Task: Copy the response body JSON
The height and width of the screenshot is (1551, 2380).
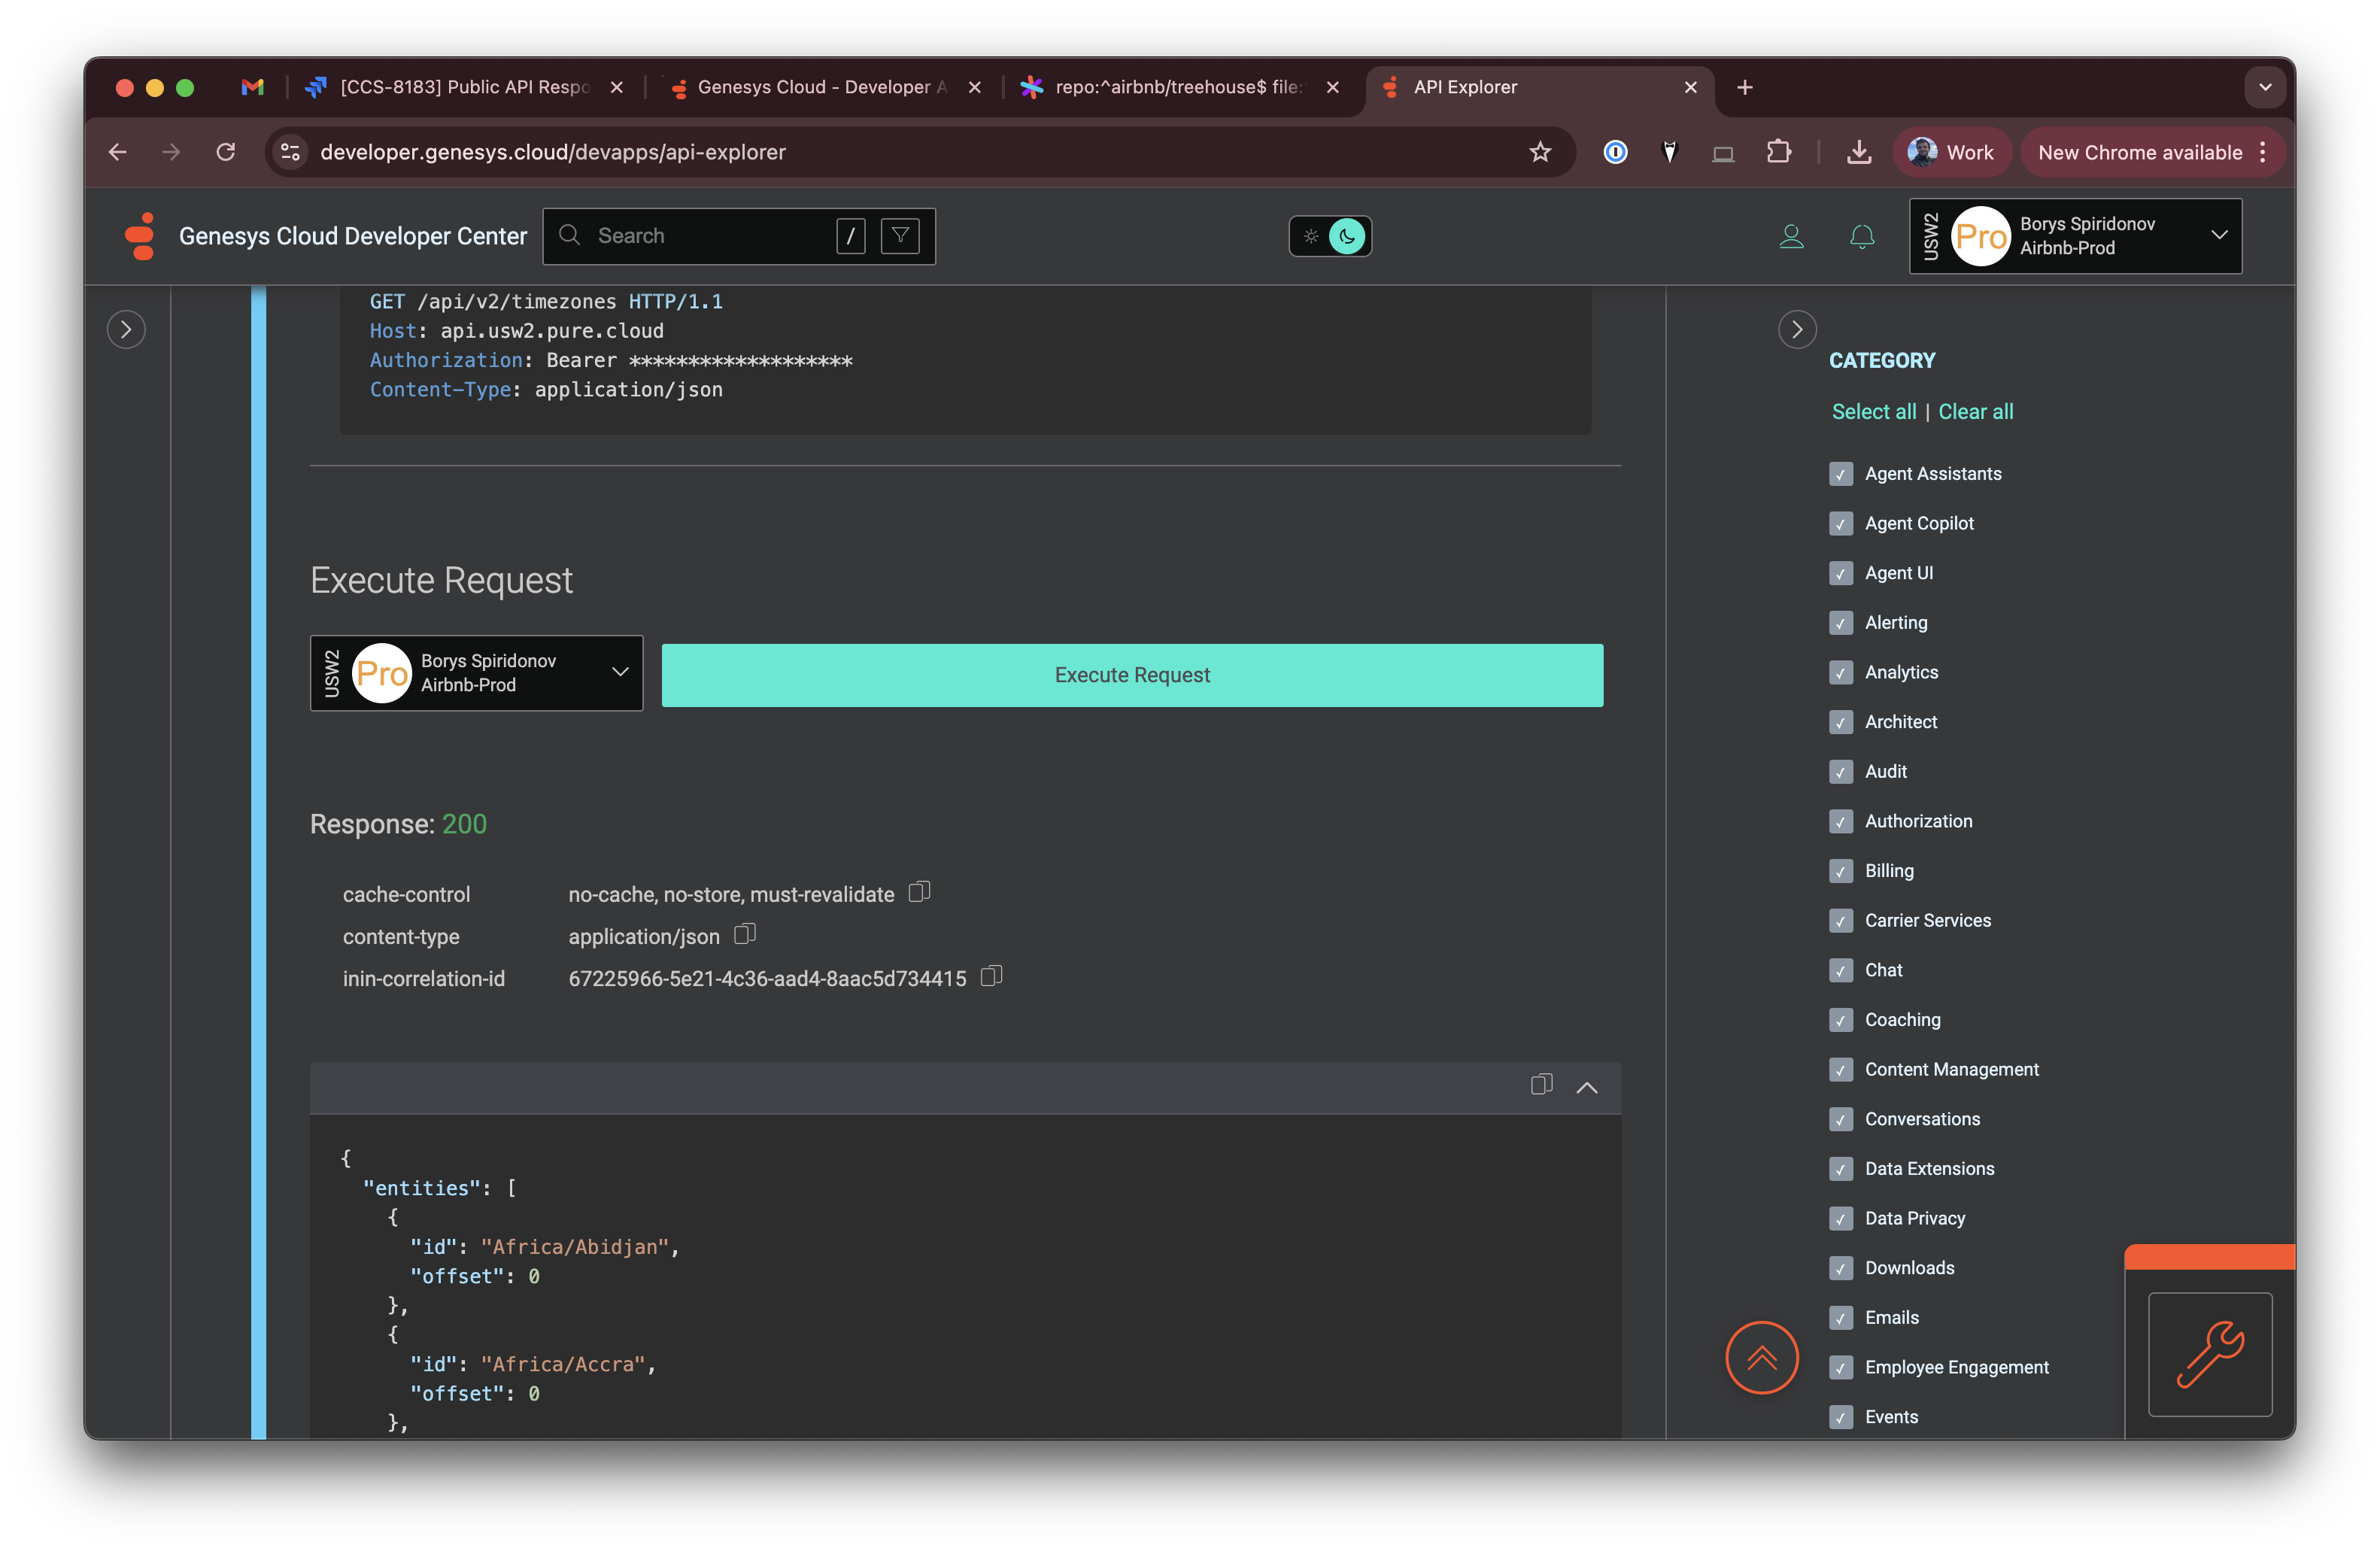Action: (x=1541, y=1085)
